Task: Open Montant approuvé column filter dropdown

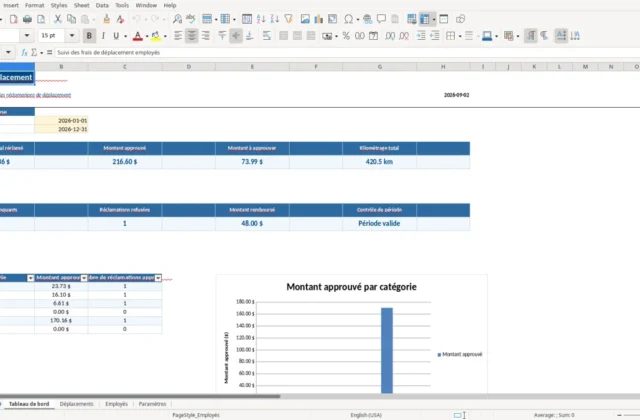Action: pyautogui.click(x=84, y=278)
